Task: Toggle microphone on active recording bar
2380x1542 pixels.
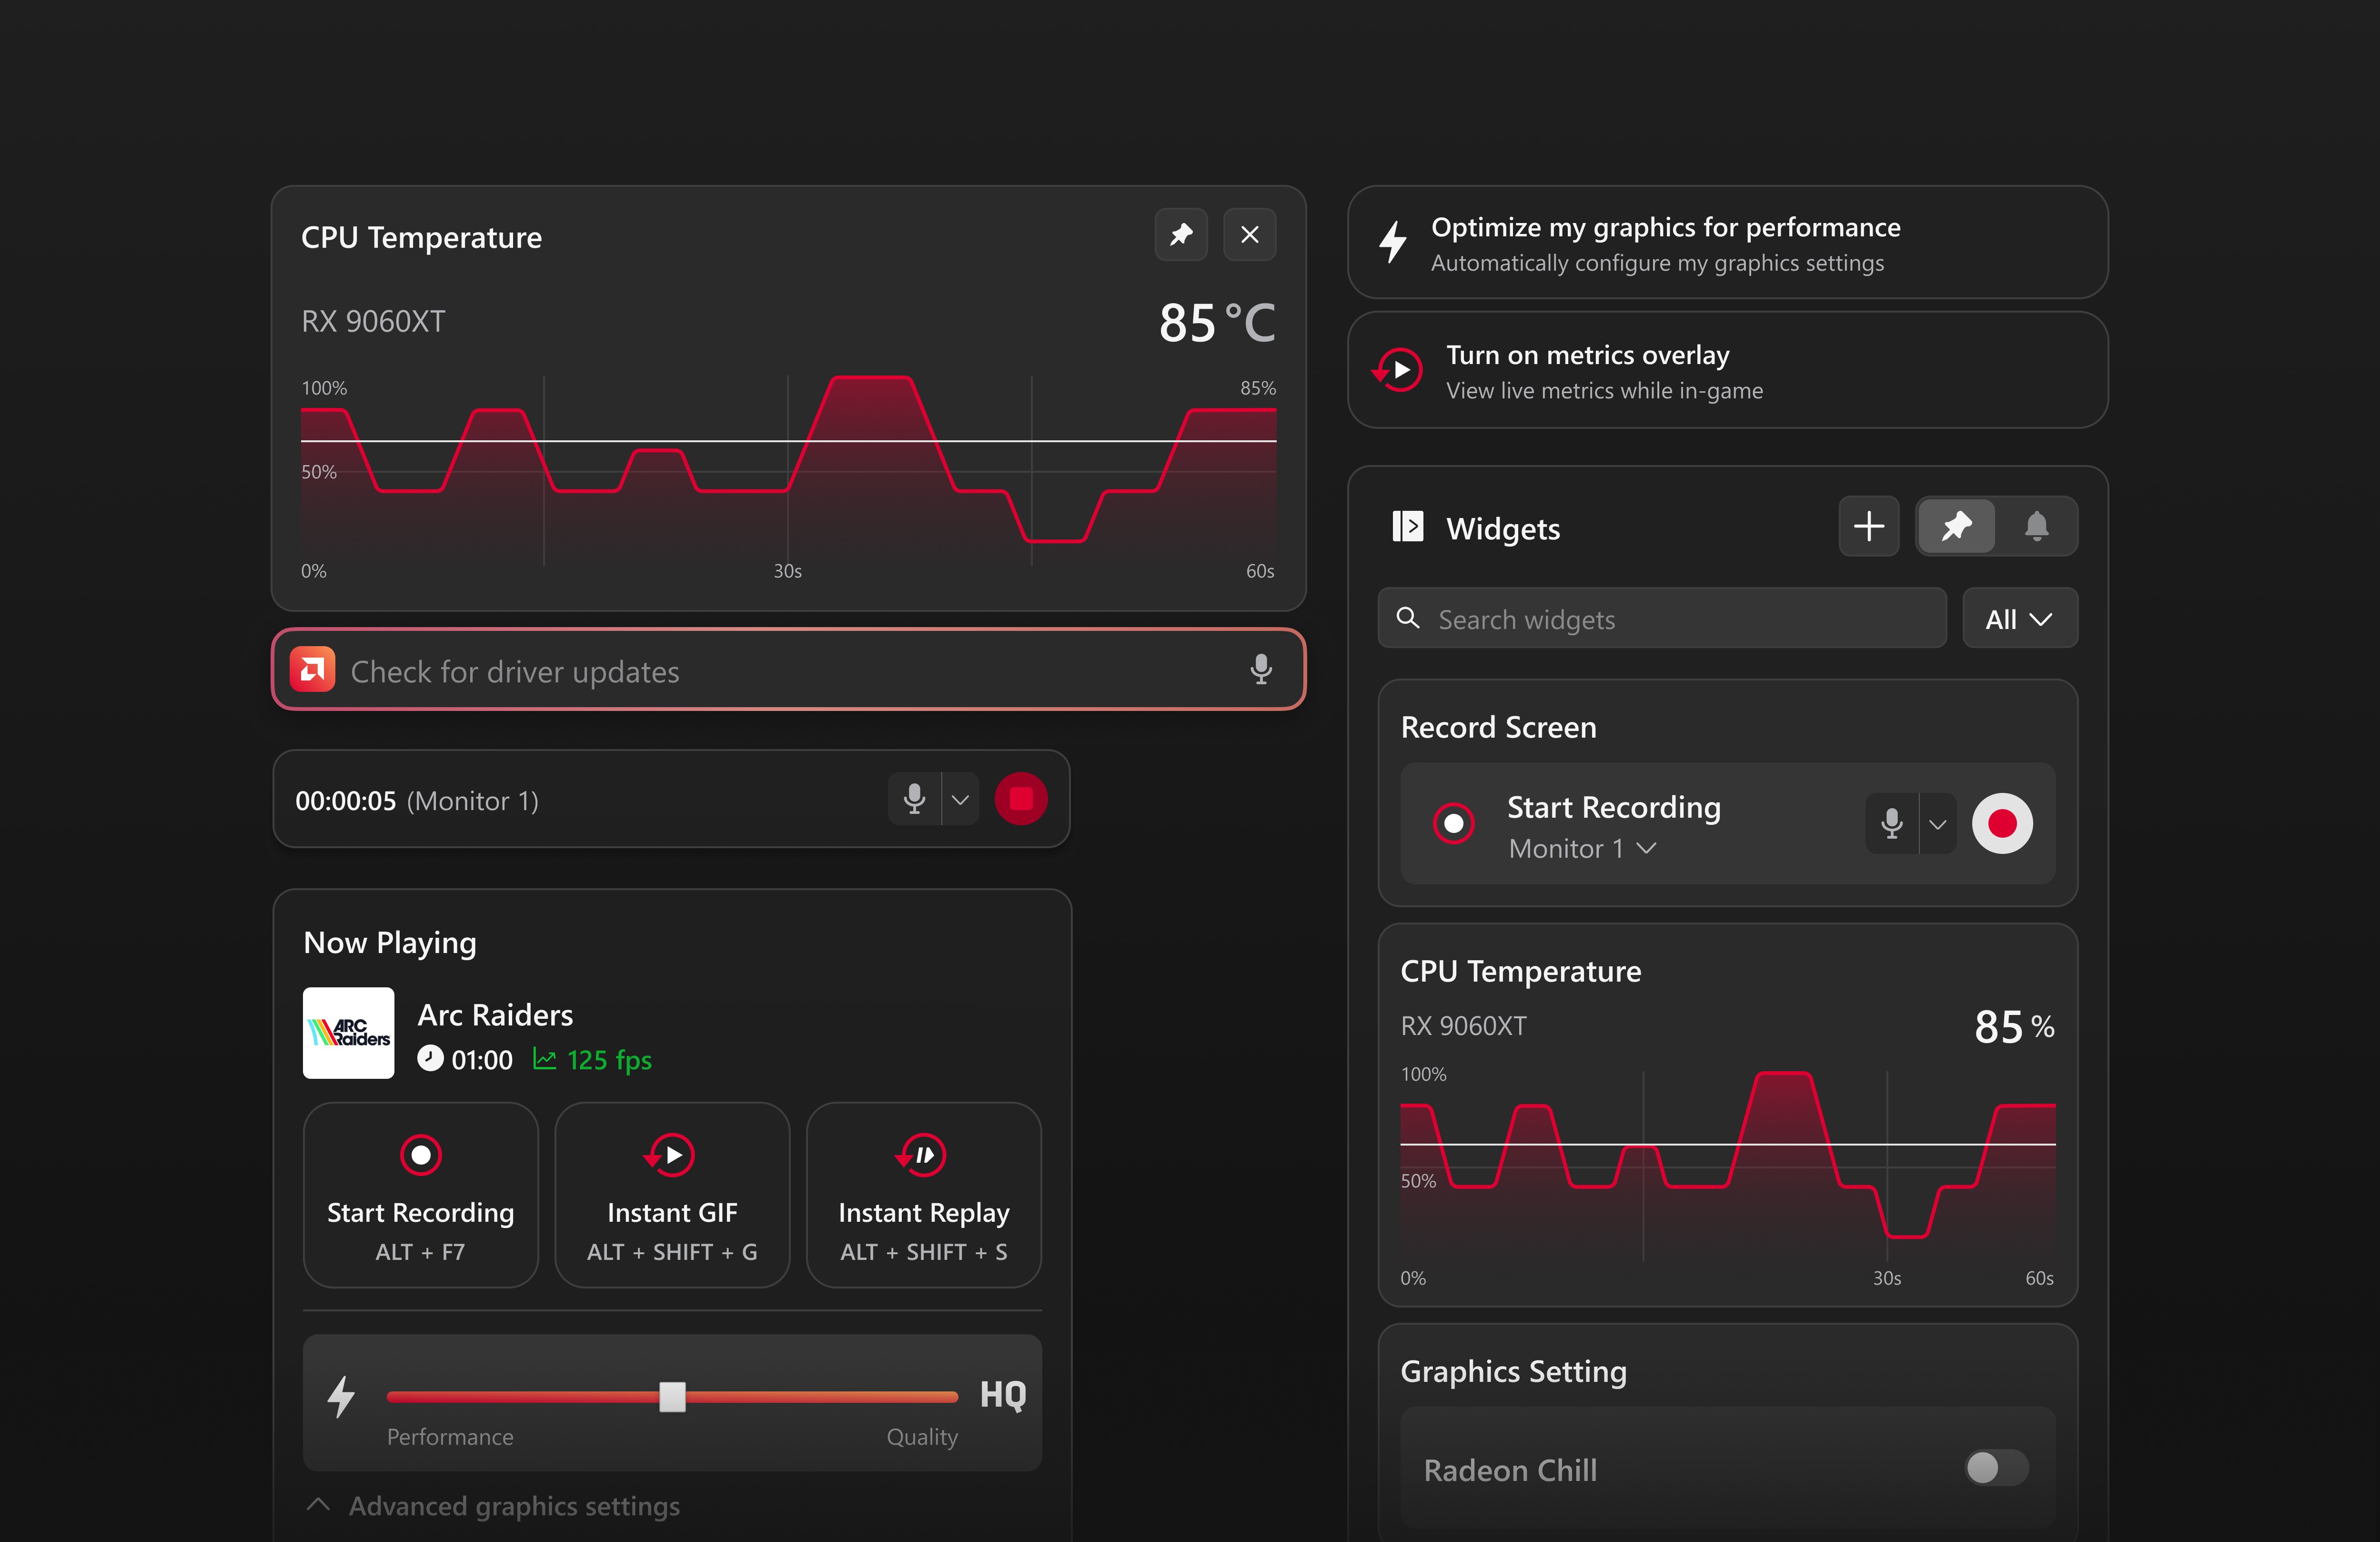Action: (x=914, y=799)
